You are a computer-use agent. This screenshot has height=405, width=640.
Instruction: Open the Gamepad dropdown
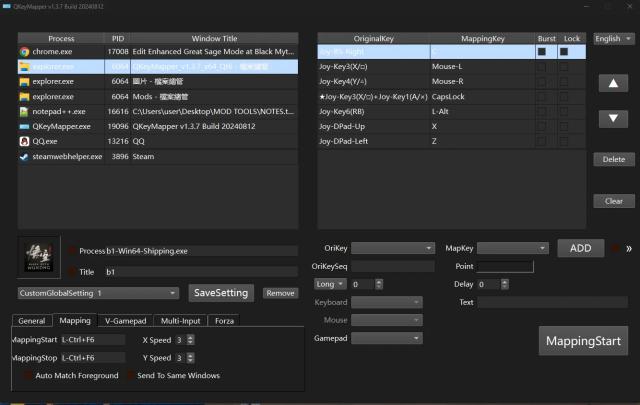[x=387, y=338]
